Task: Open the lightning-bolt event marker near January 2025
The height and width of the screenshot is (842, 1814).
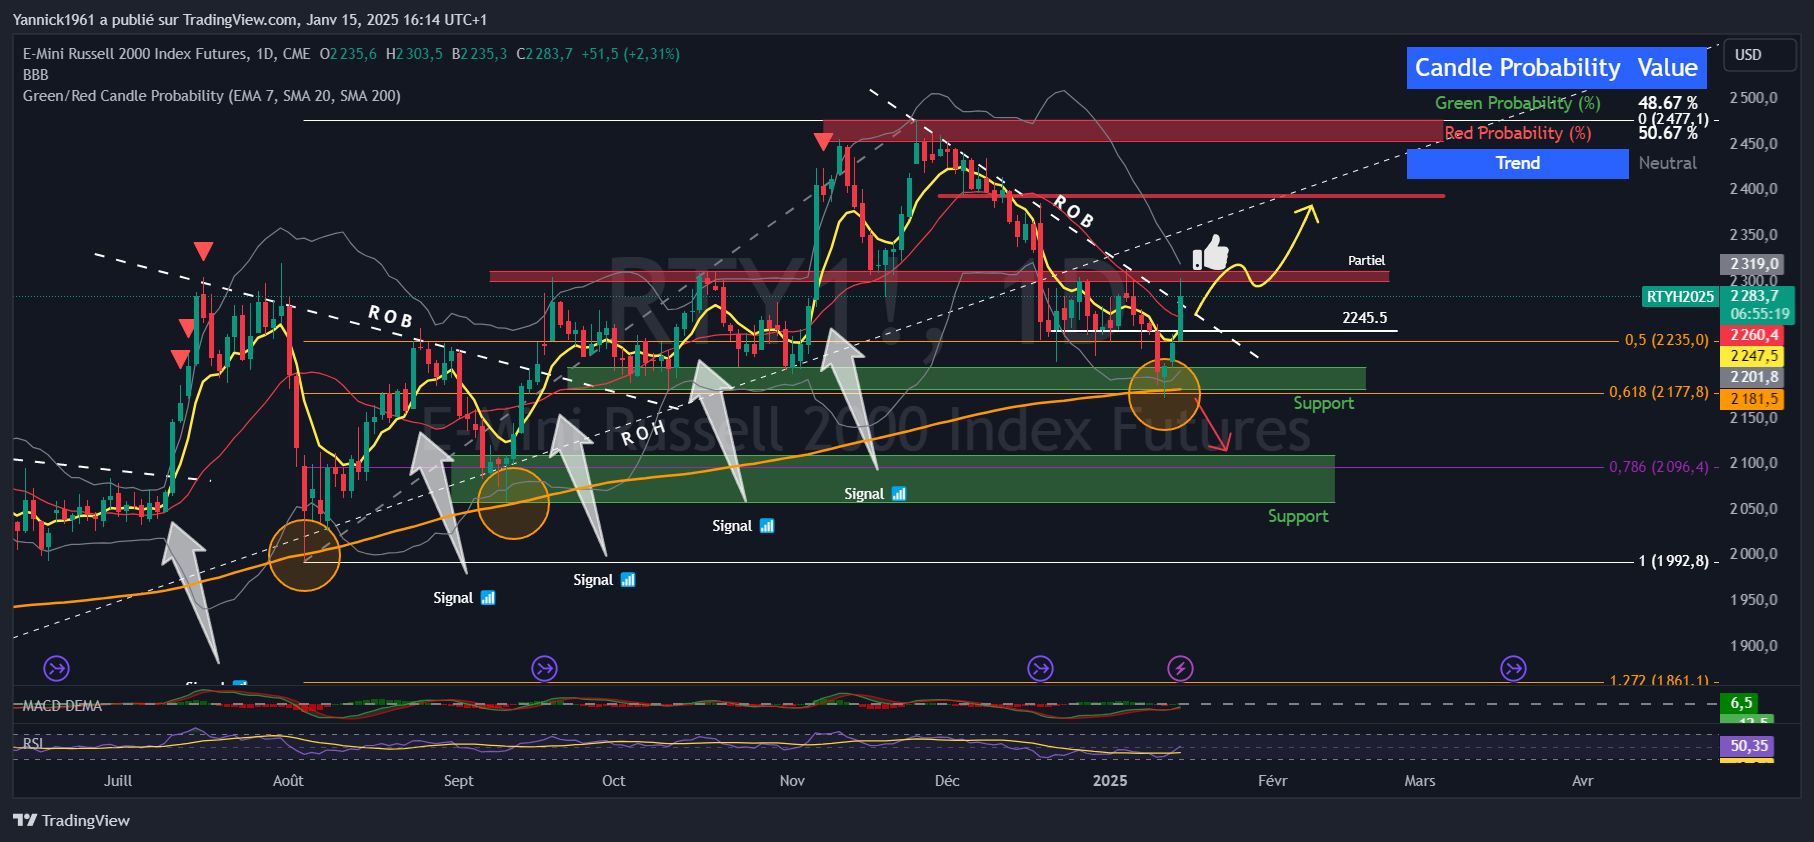Action: point(1180,668)
